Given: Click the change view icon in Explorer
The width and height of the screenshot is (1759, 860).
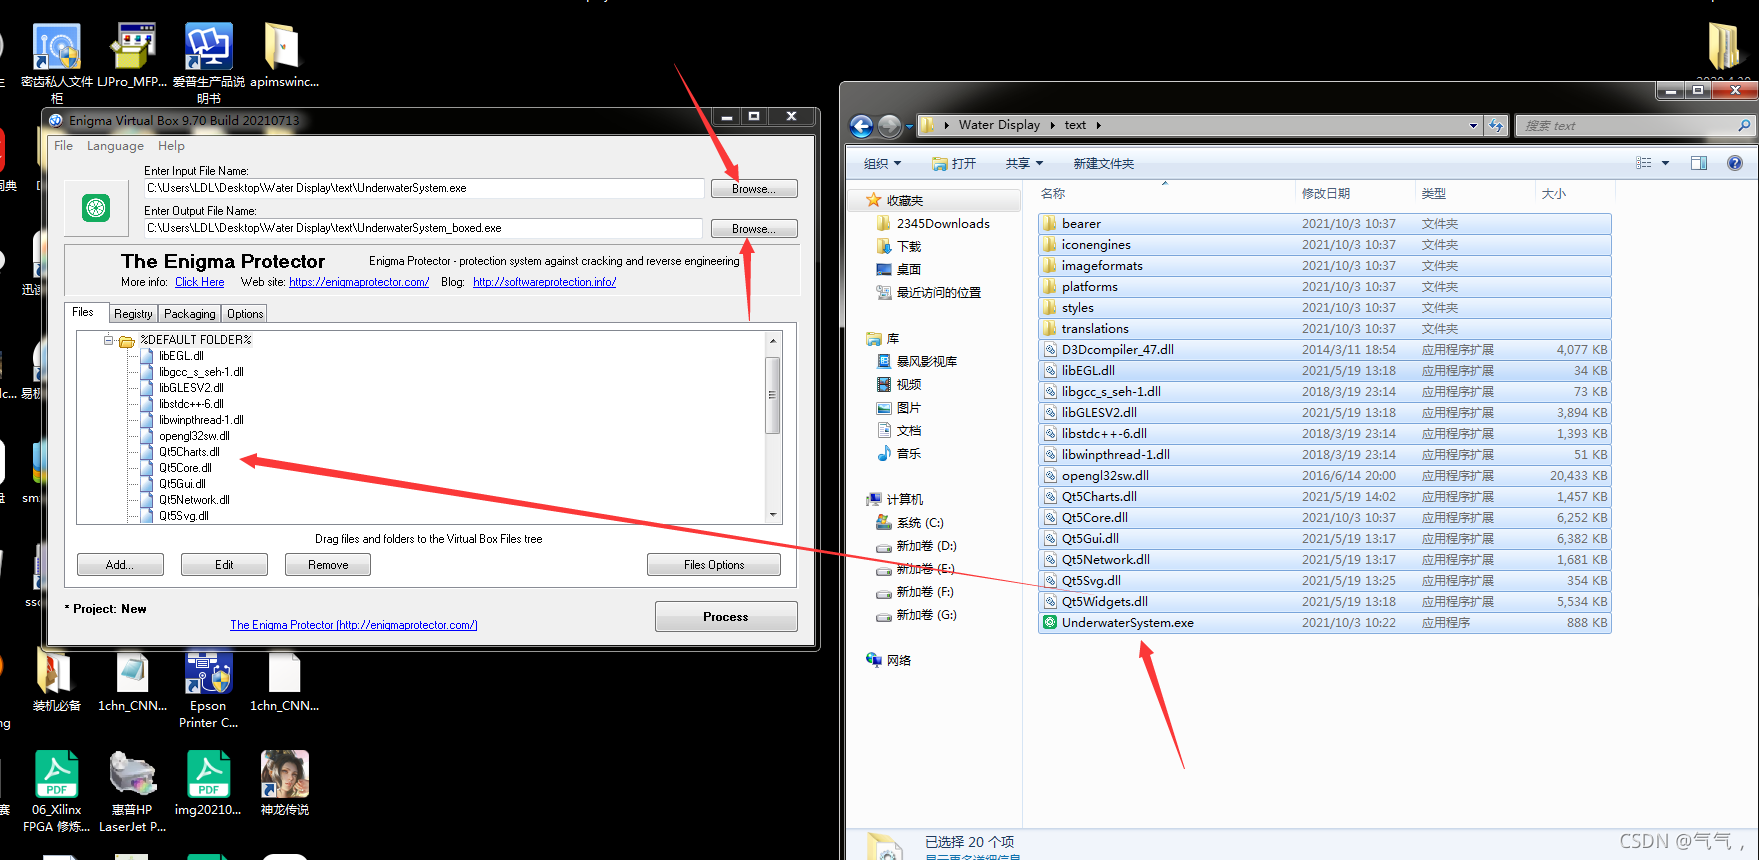Looking at the screenshot, I should (1643, 163).
